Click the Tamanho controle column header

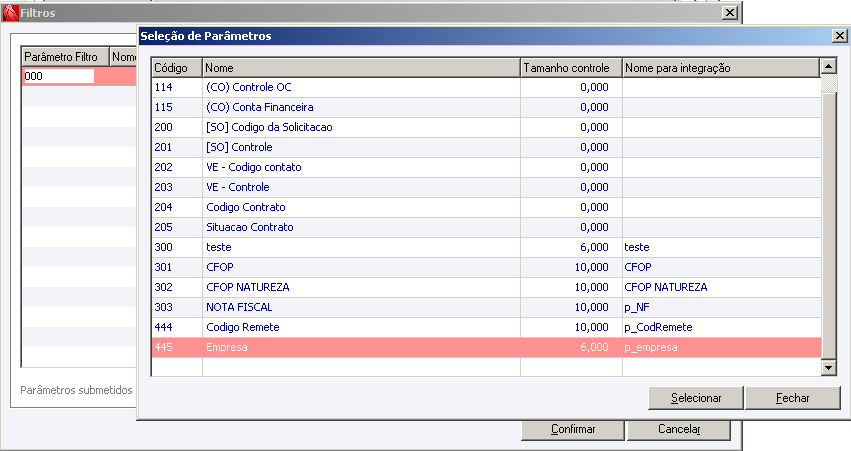click(571, 68)
